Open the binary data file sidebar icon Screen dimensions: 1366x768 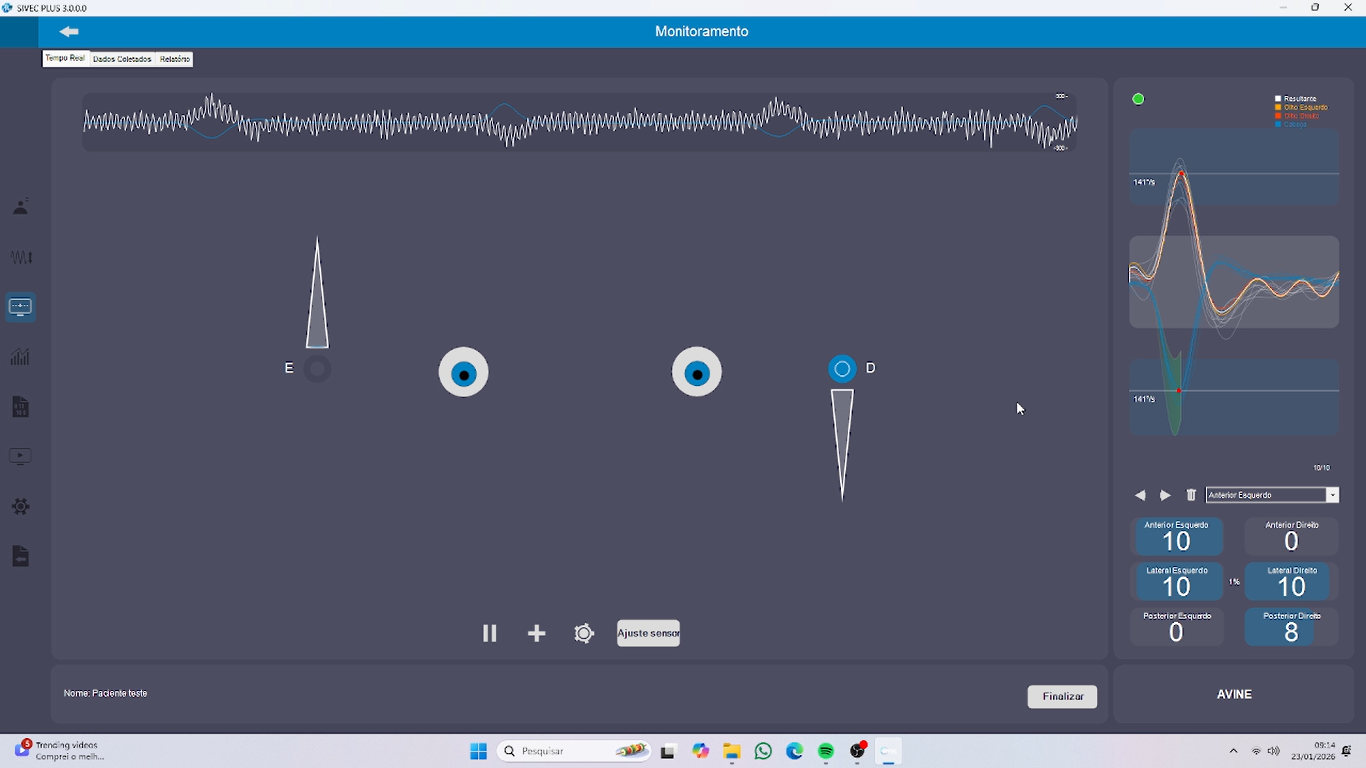tap(20, 407)
